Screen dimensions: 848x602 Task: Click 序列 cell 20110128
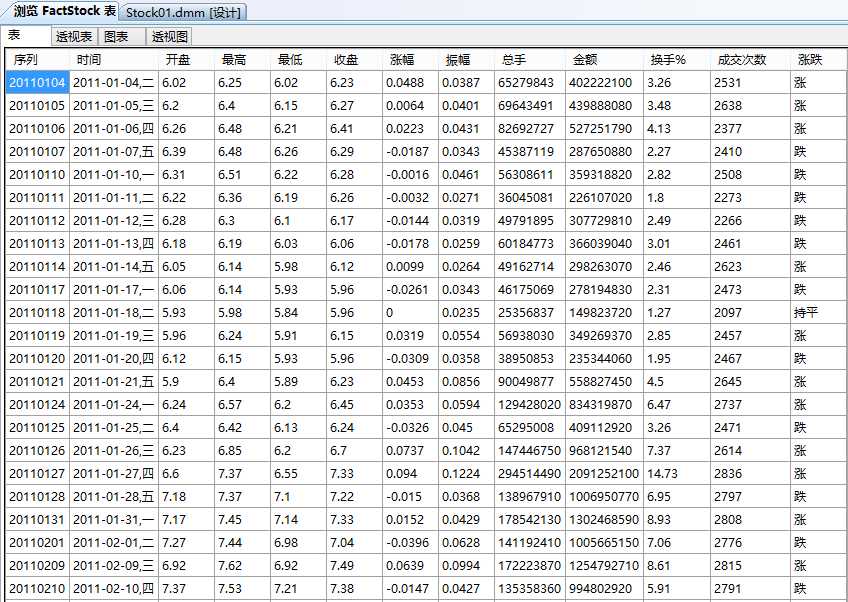click(x=38, y=497)
